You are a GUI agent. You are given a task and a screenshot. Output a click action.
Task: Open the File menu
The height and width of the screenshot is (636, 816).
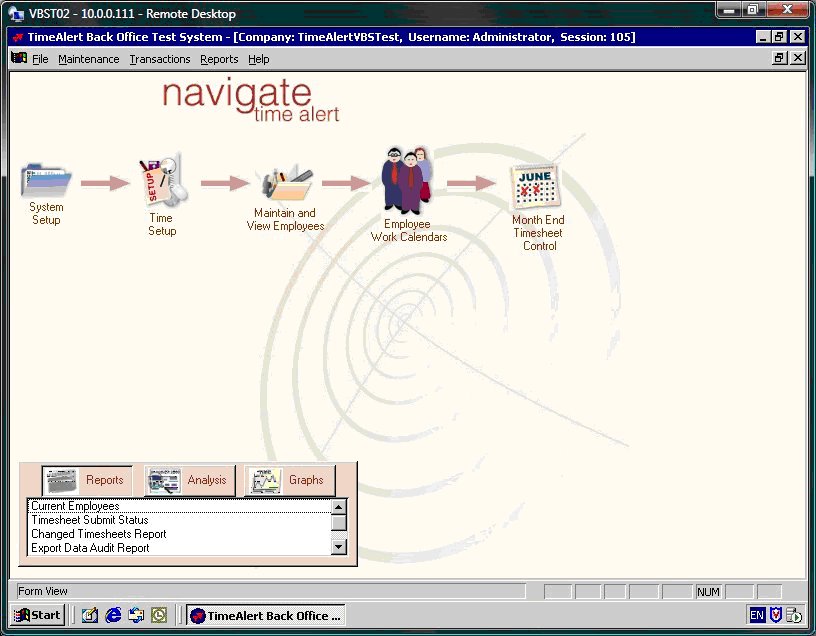(40, 59)
